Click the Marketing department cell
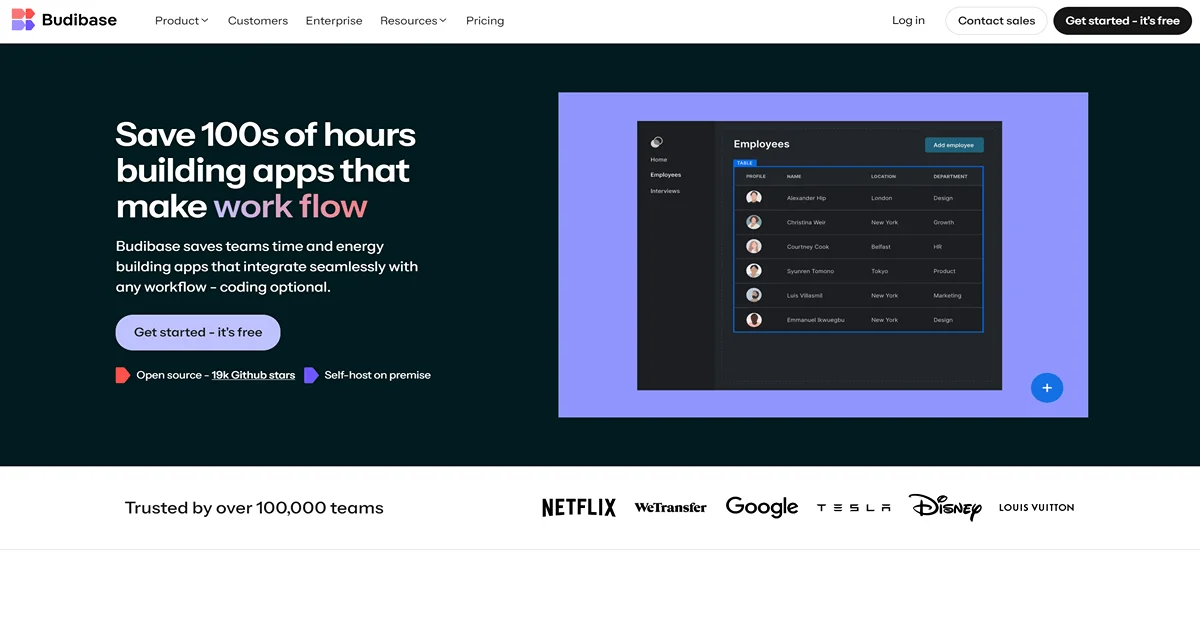 (x=947, y=296)
